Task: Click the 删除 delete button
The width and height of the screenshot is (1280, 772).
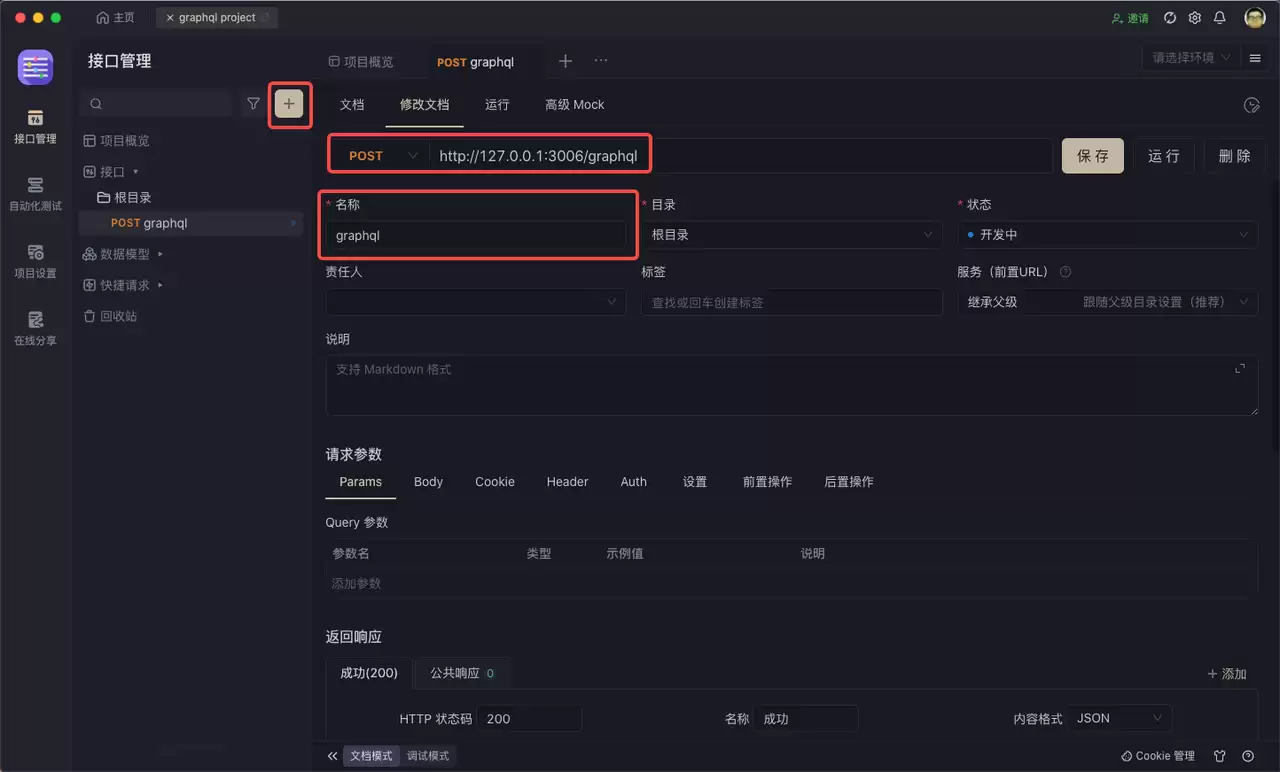Action: pos(1235,156)
